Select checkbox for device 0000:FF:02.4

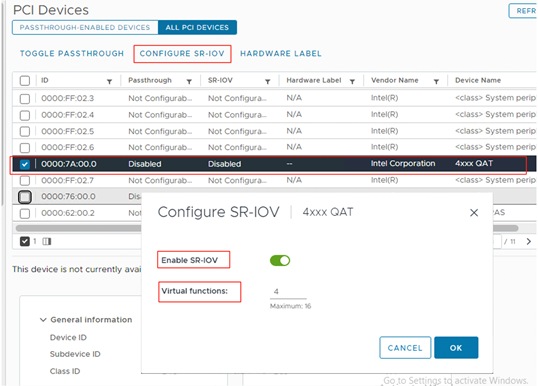pos(25,115)
